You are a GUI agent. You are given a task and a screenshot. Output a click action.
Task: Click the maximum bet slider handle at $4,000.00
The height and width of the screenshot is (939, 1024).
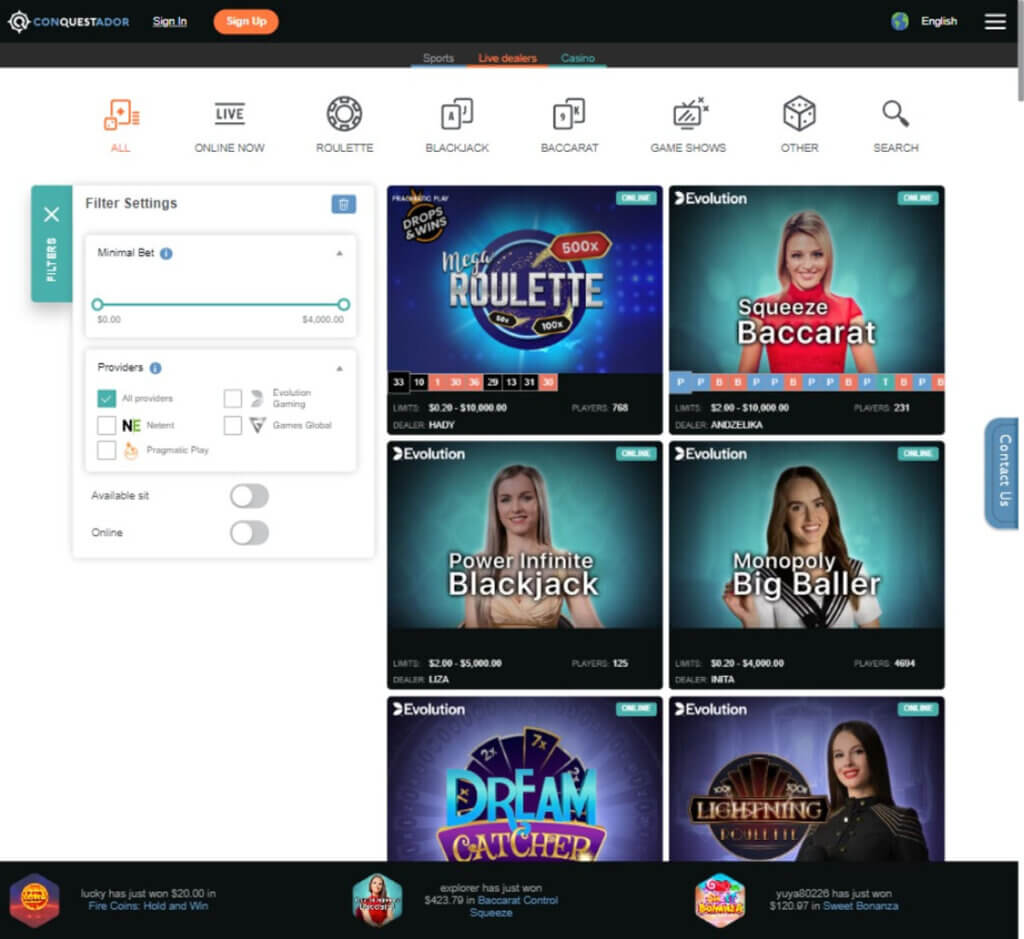click(x=344, y=304)
